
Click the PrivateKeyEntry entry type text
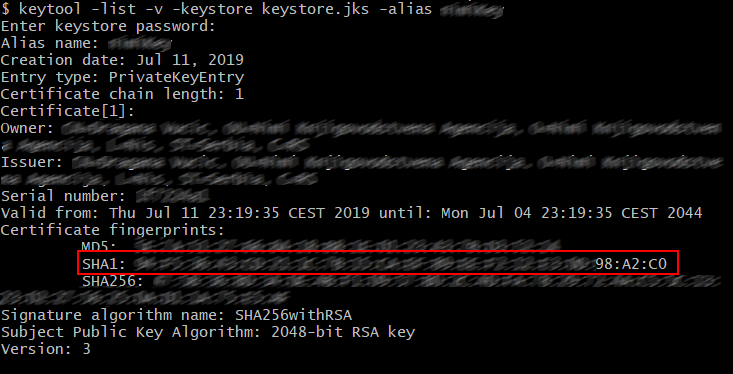pyautogui.click(x=176, y=77)
